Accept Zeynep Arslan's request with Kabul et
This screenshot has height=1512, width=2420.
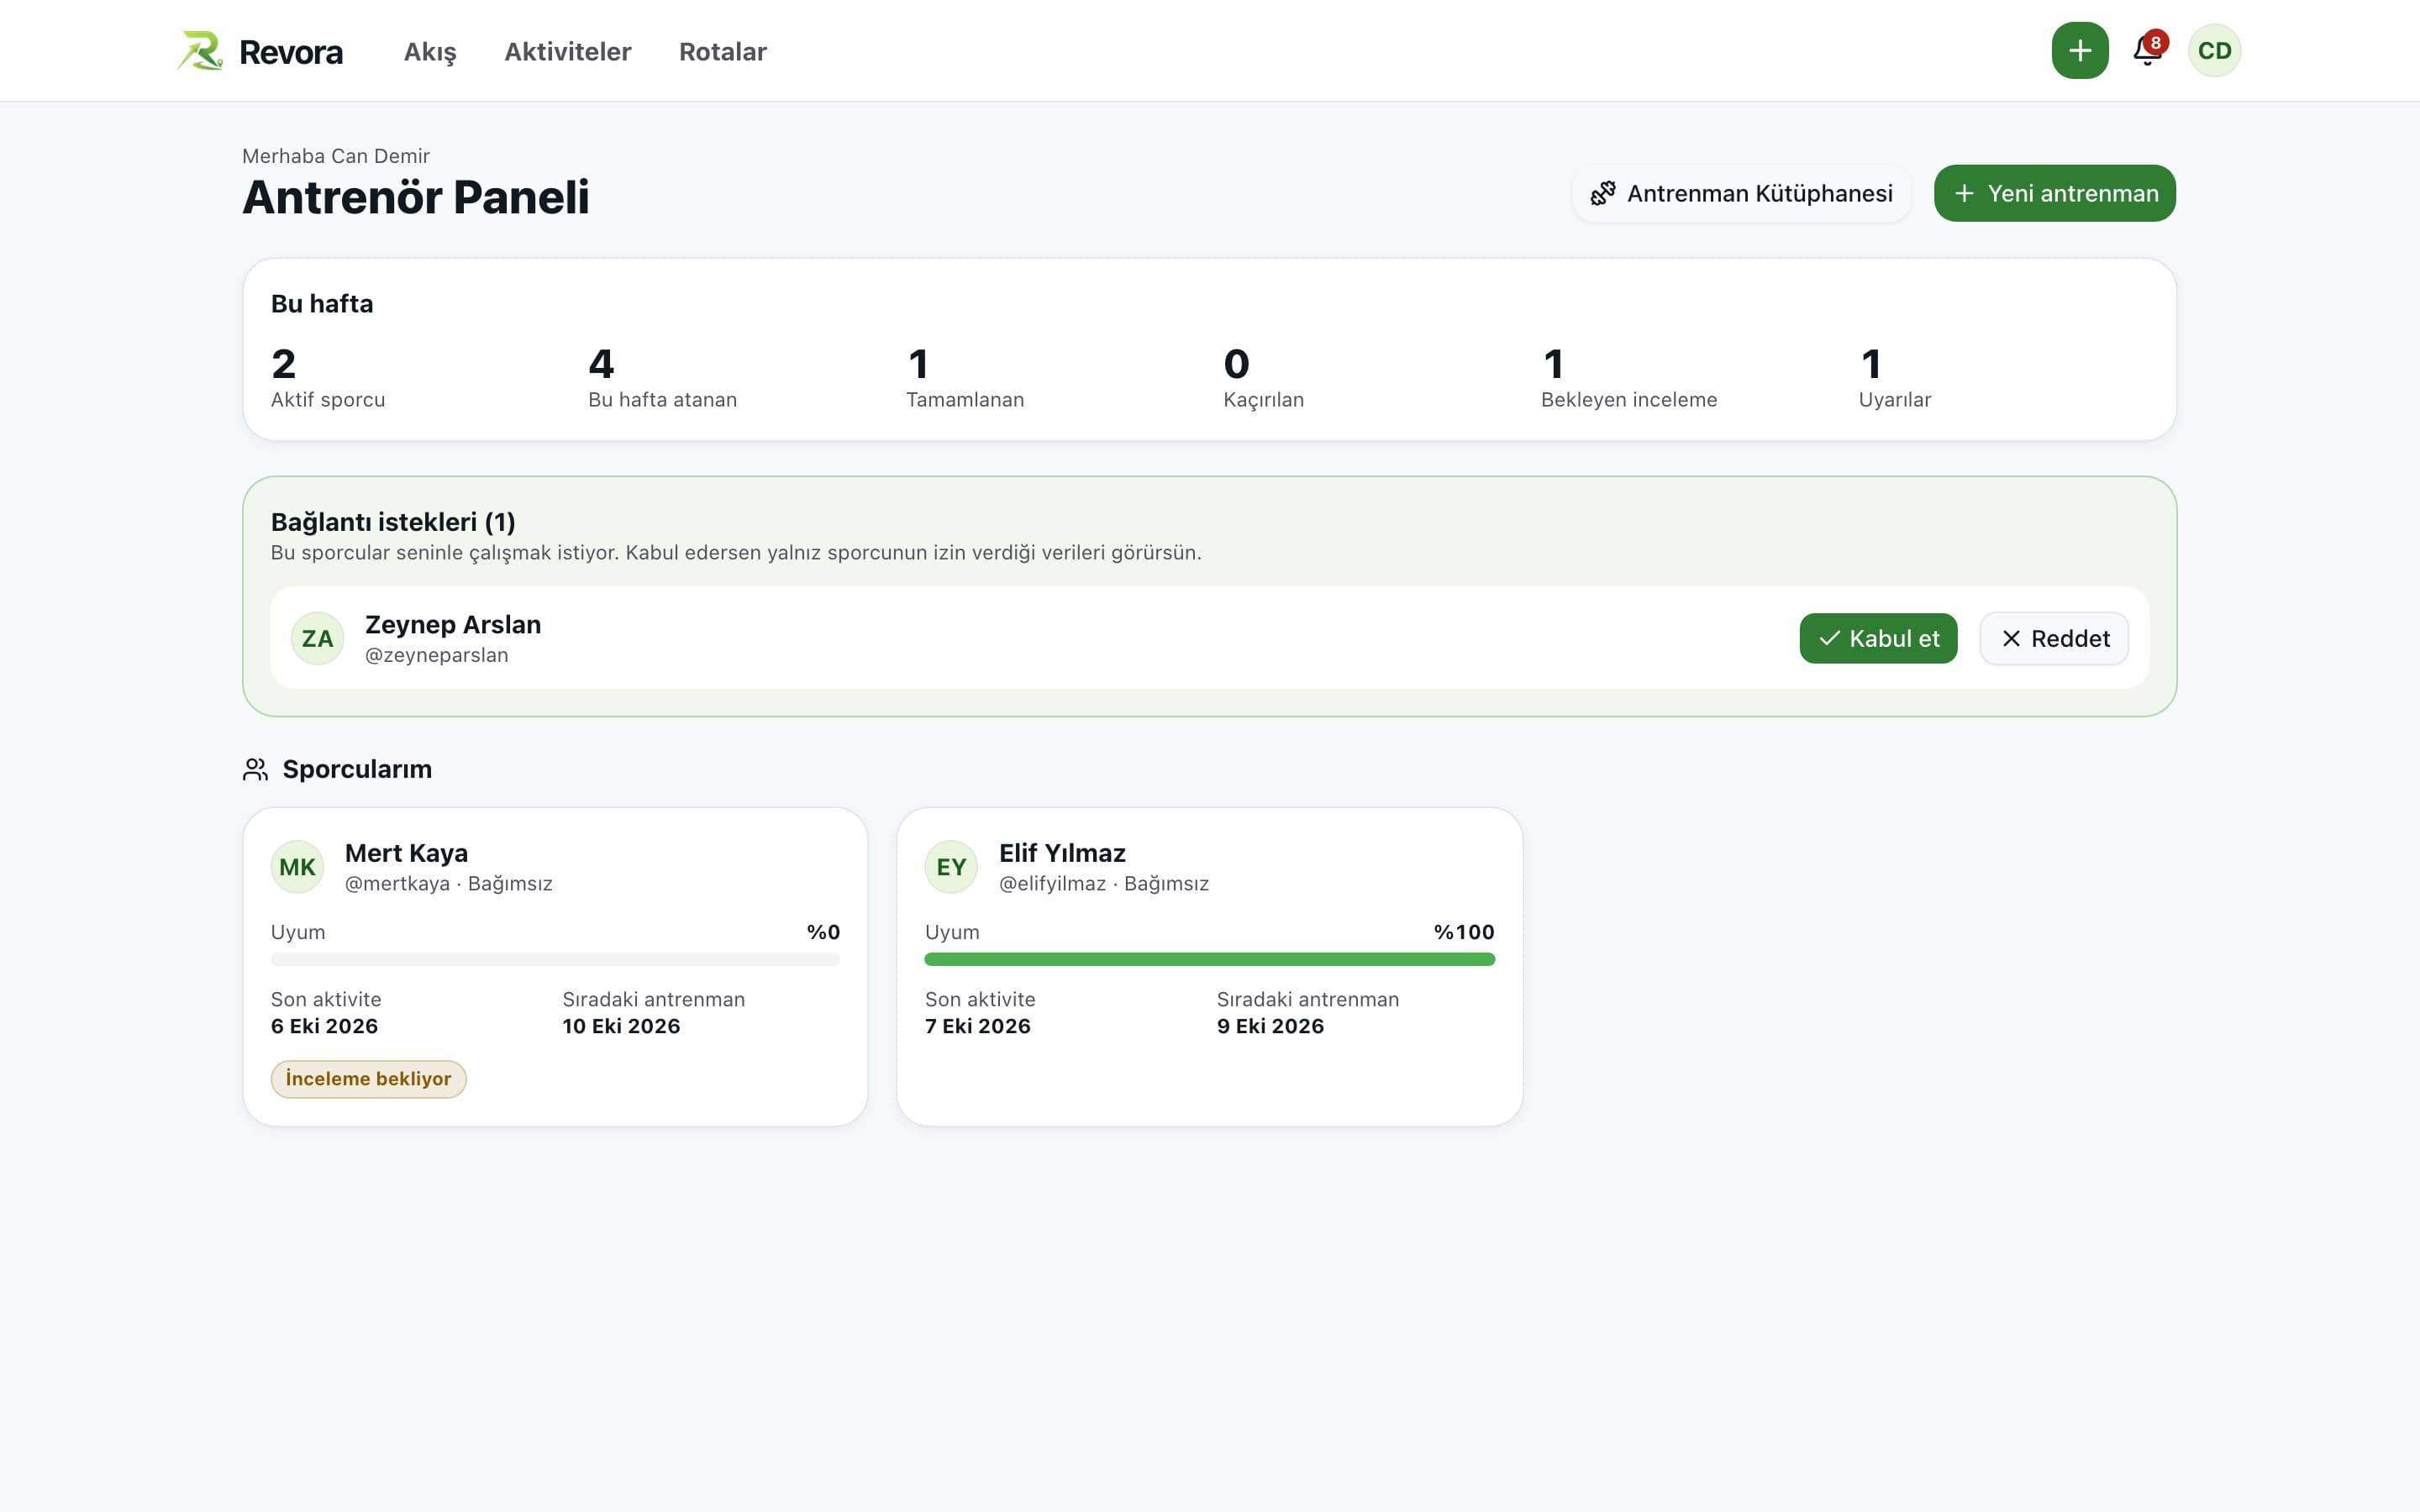[1878, 638]
